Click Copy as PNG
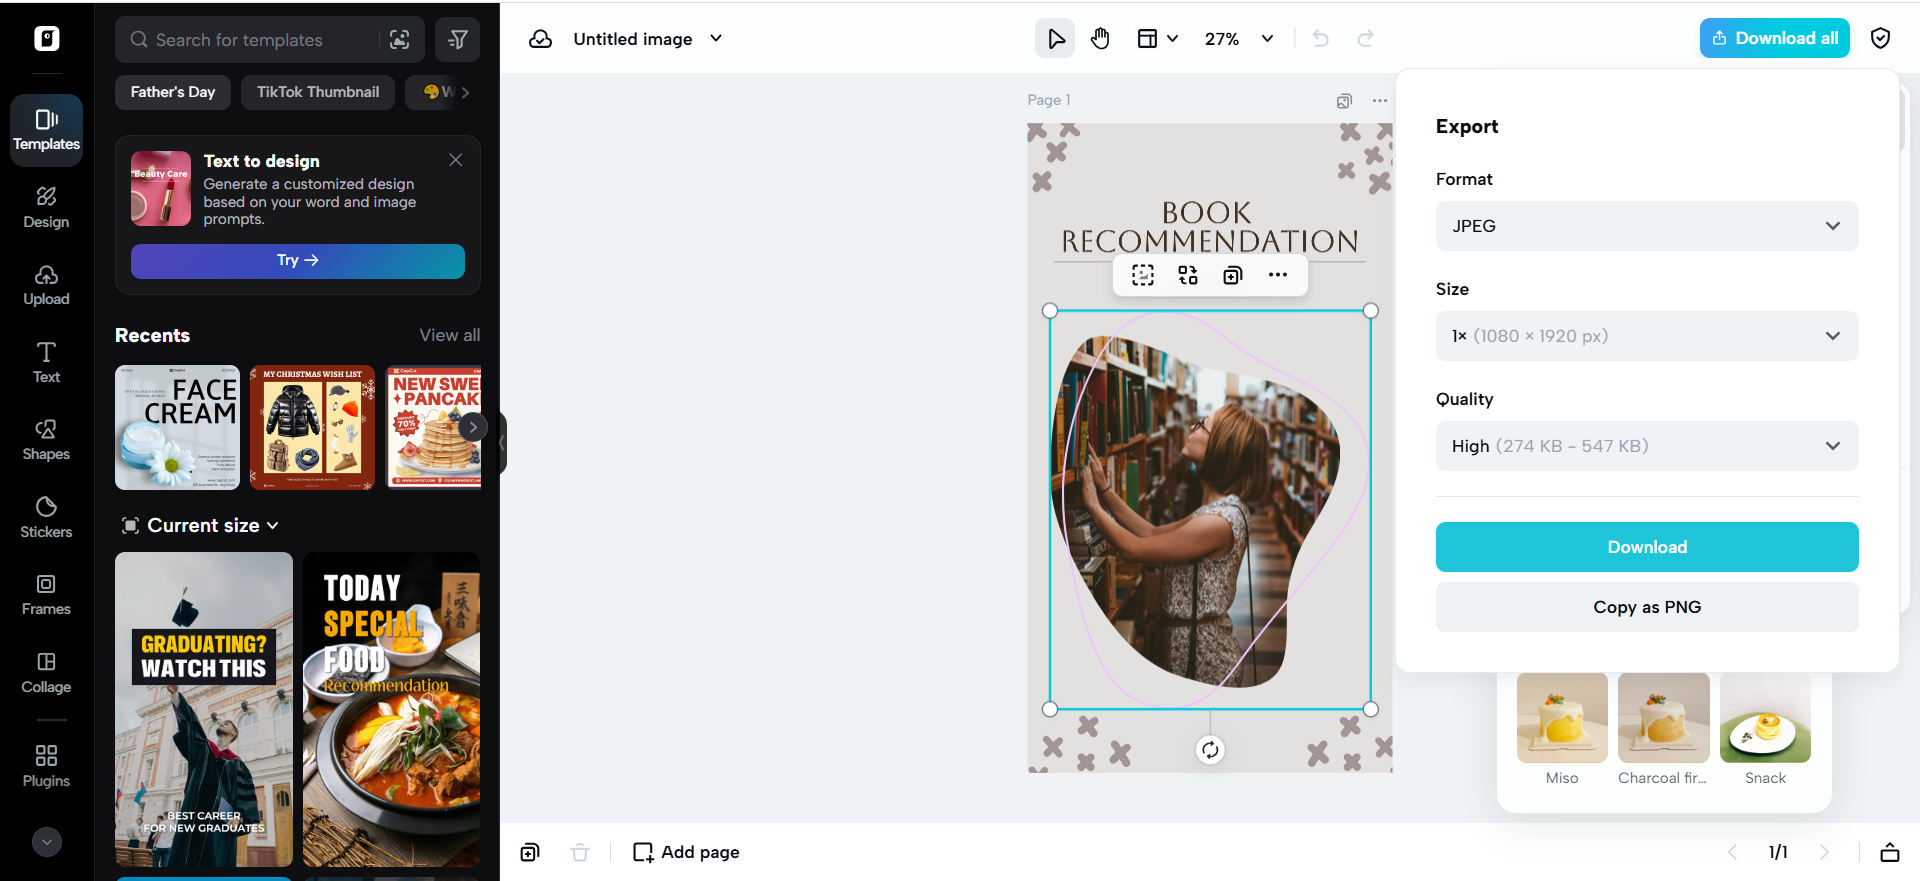Screen dimensions: 1920x881 click(1647, 607)
